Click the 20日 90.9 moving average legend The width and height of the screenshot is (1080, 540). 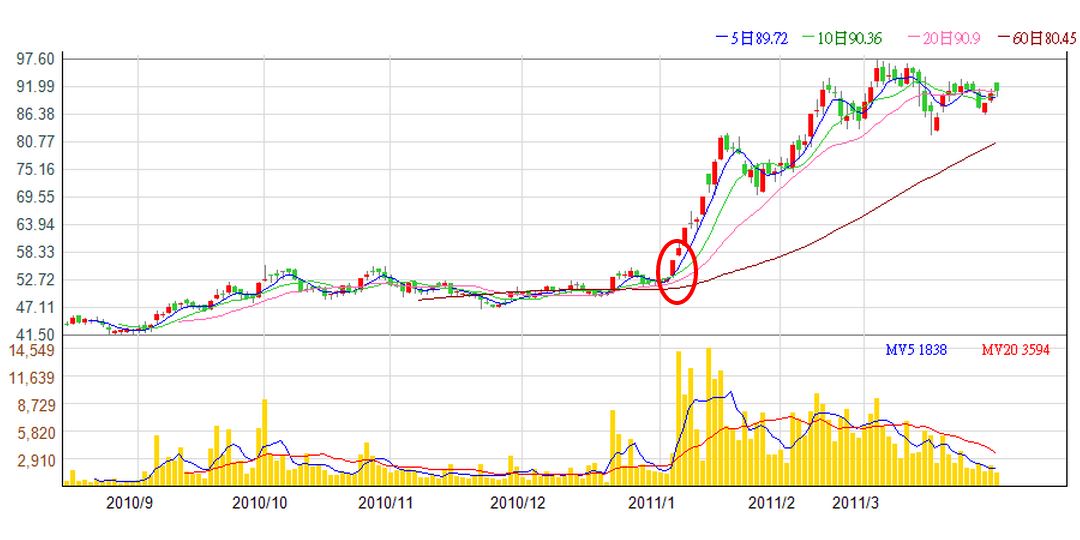[942, 38]
